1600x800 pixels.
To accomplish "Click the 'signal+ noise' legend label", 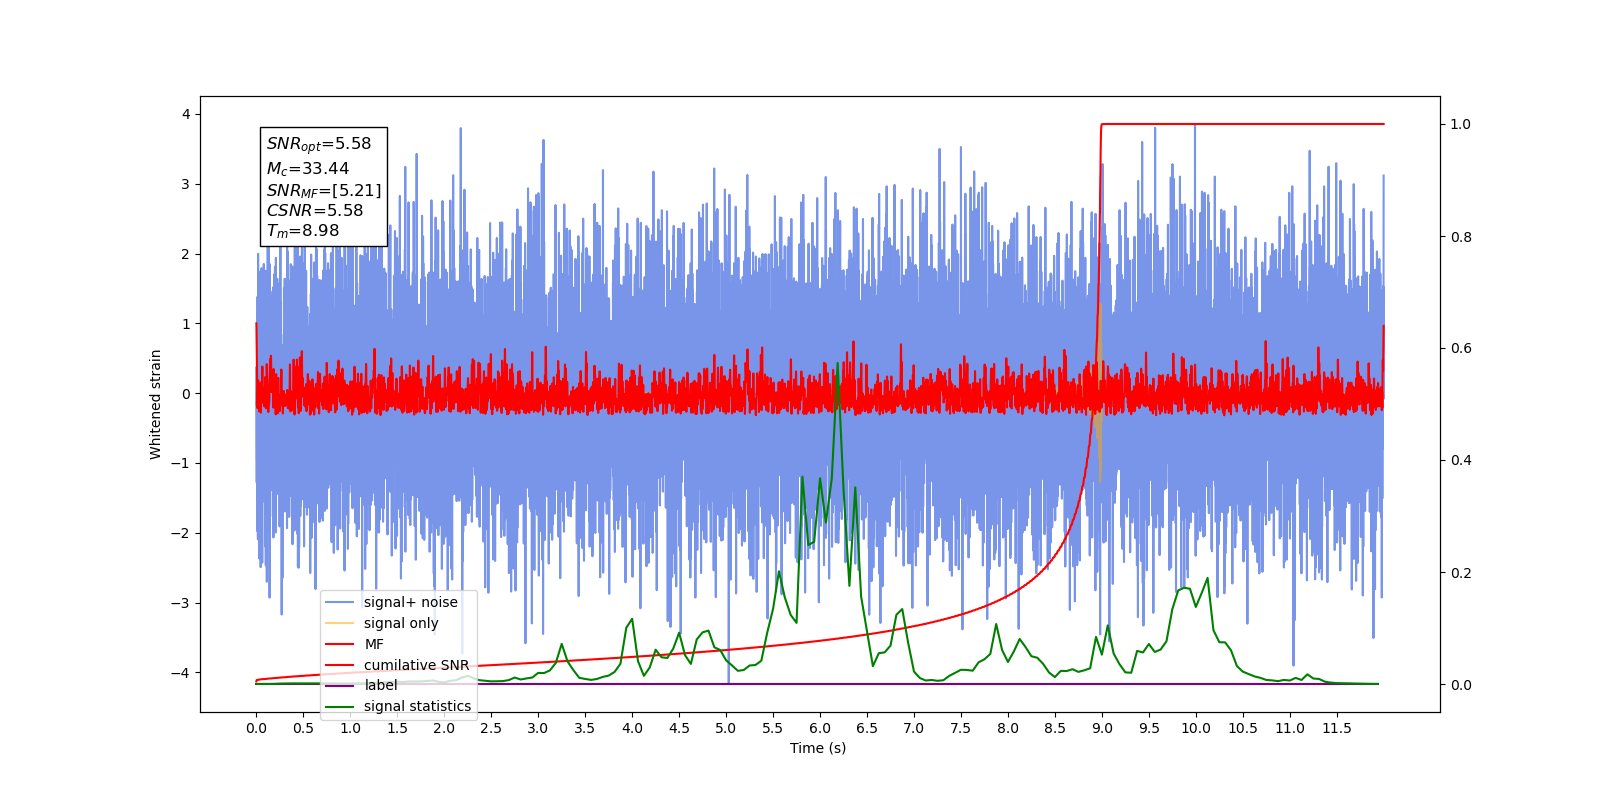I will point(411,602).
